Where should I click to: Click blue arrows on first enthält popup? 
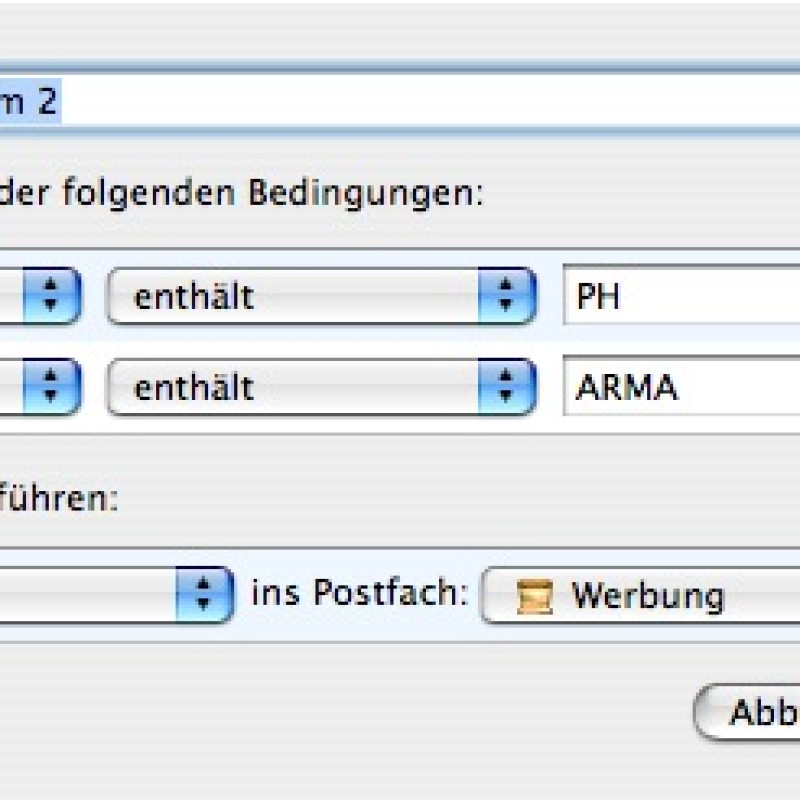[x=507, y=296]
